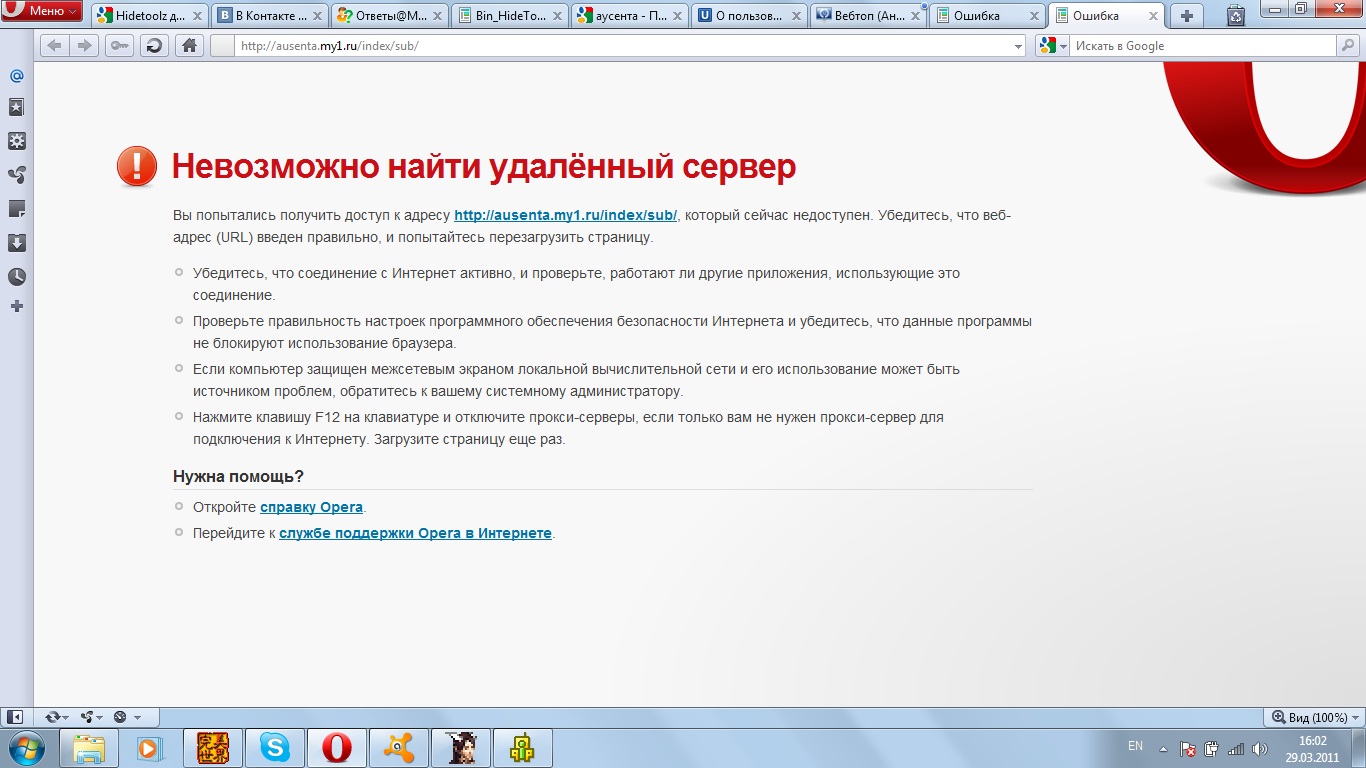Switch to the В Контакте tab
The height and width of the screenshot is (768, 1366).
270,15
